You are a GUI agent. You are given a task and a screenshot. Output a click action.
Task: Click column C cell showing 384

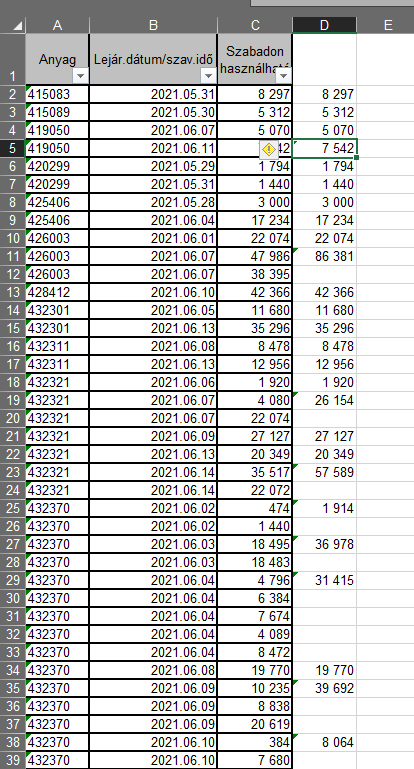point(255,742)
